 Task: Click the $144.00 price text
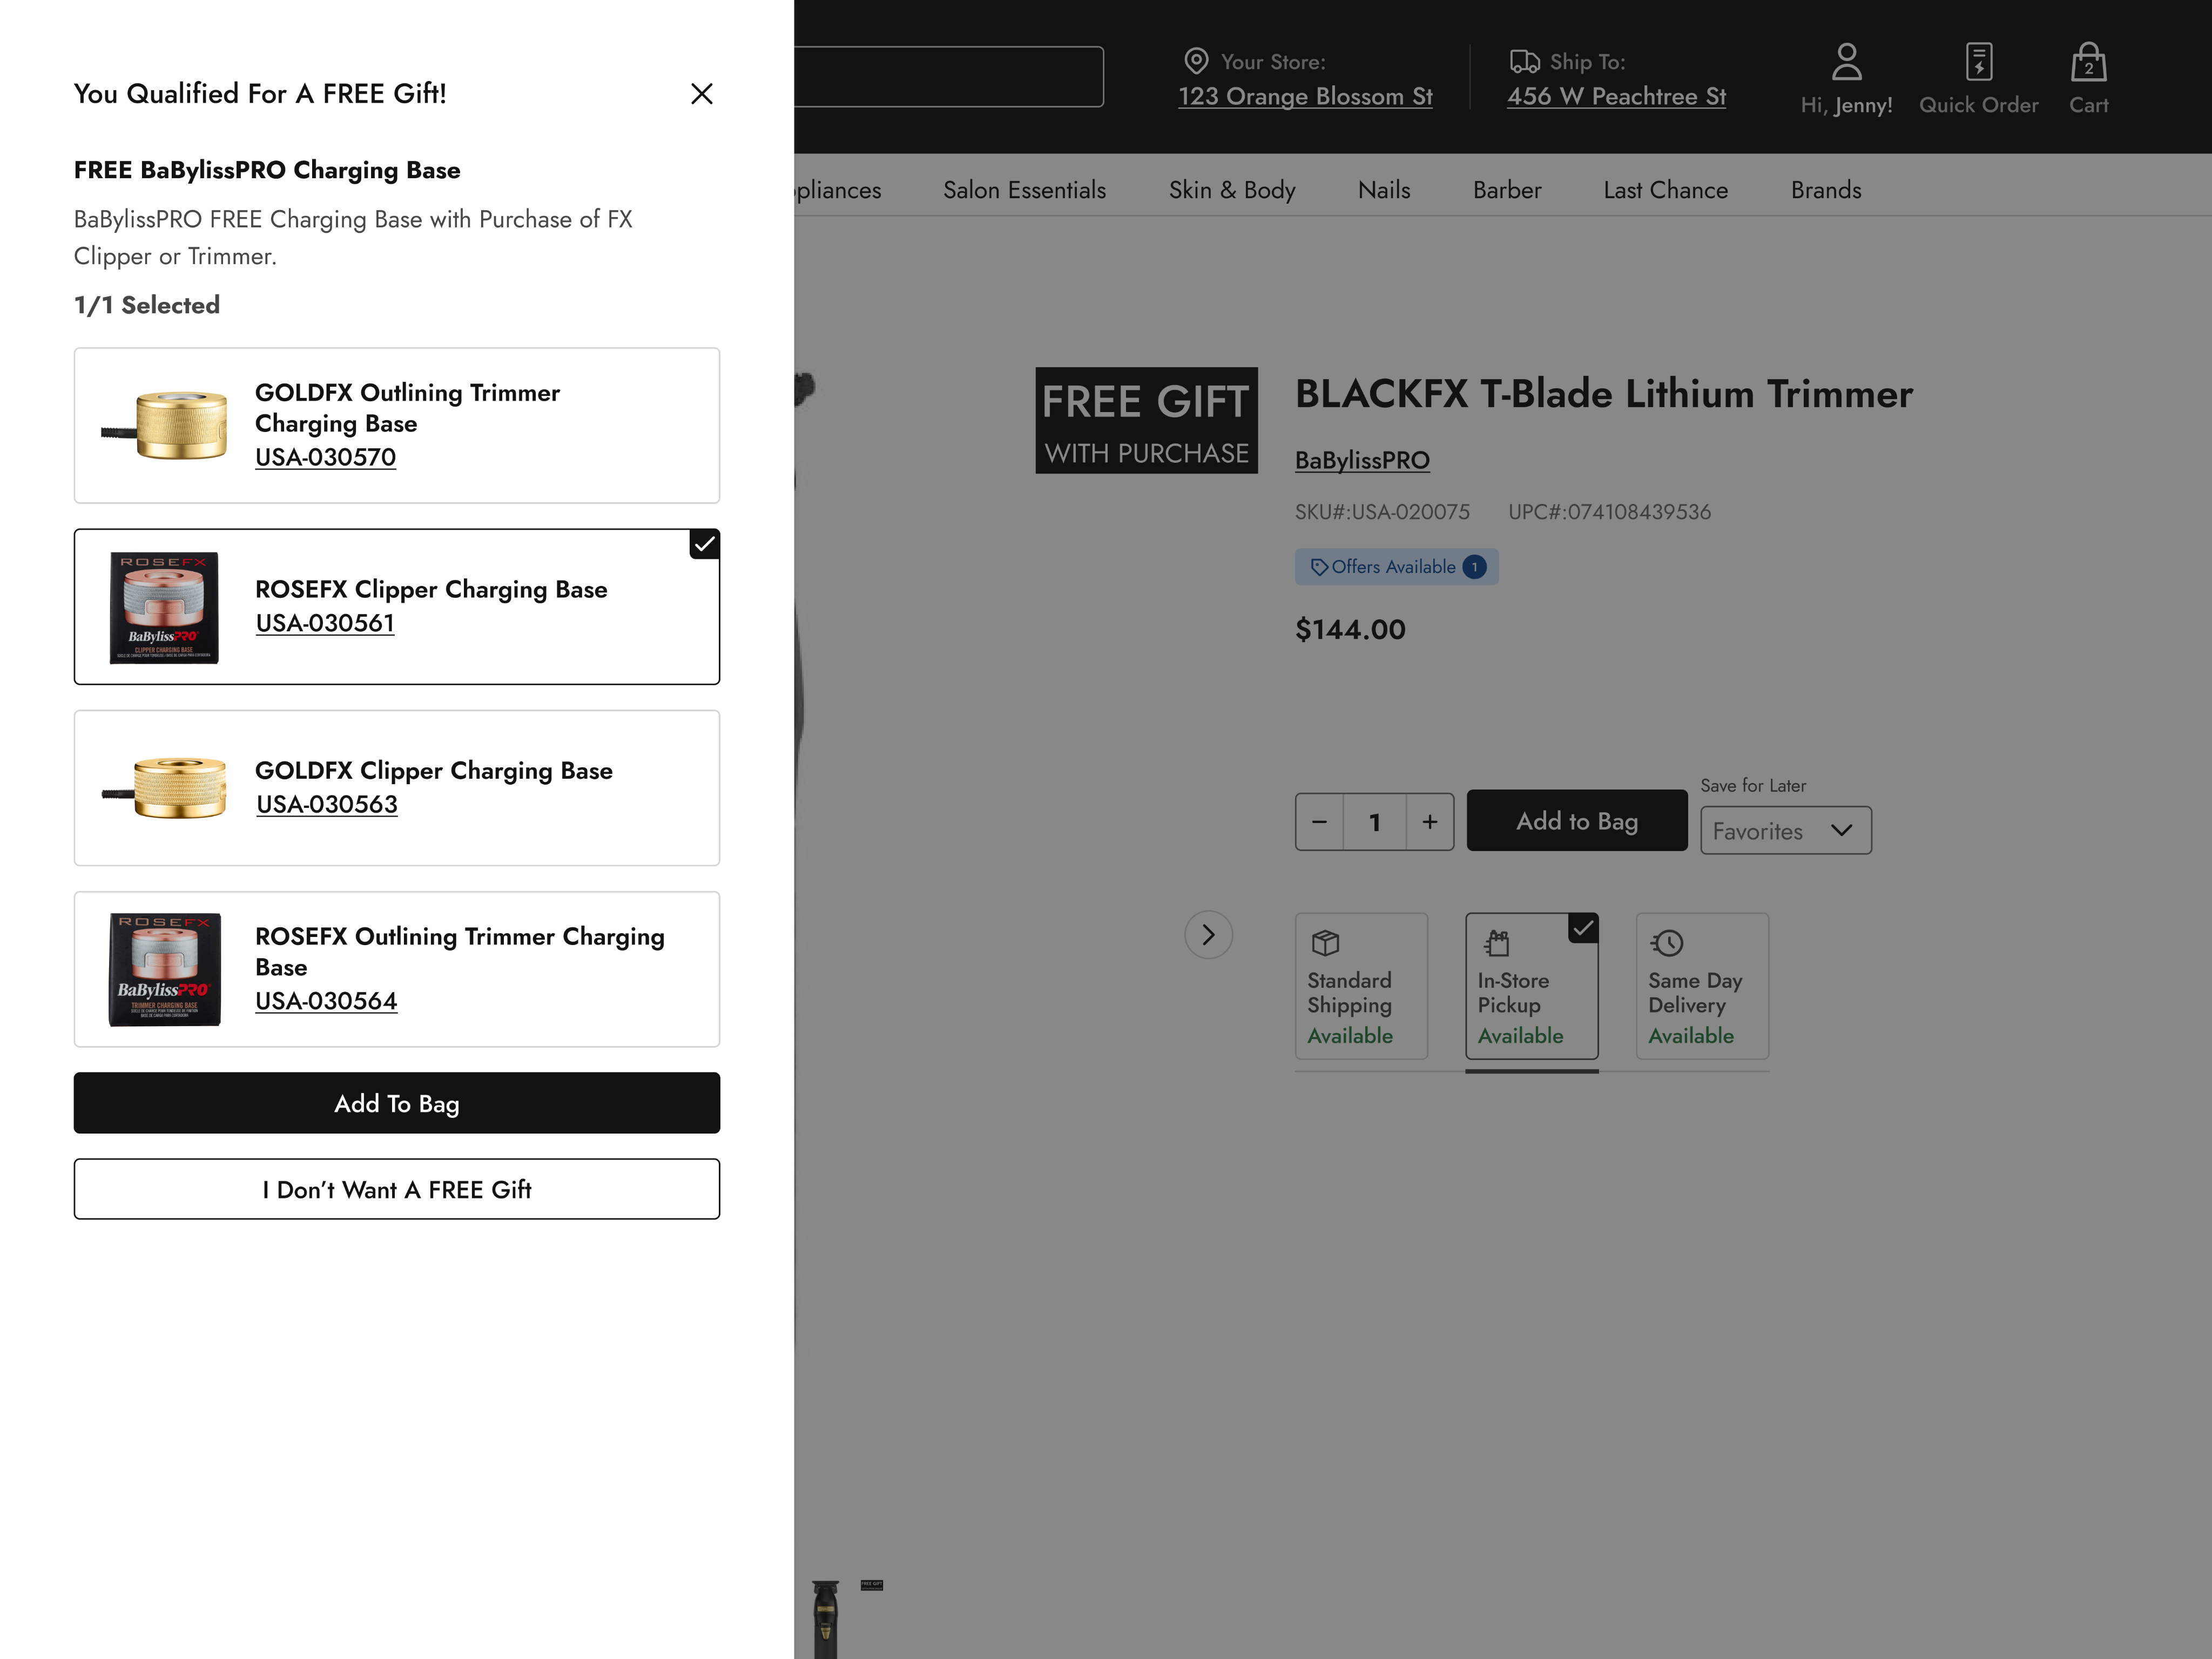click(1350, 629)
